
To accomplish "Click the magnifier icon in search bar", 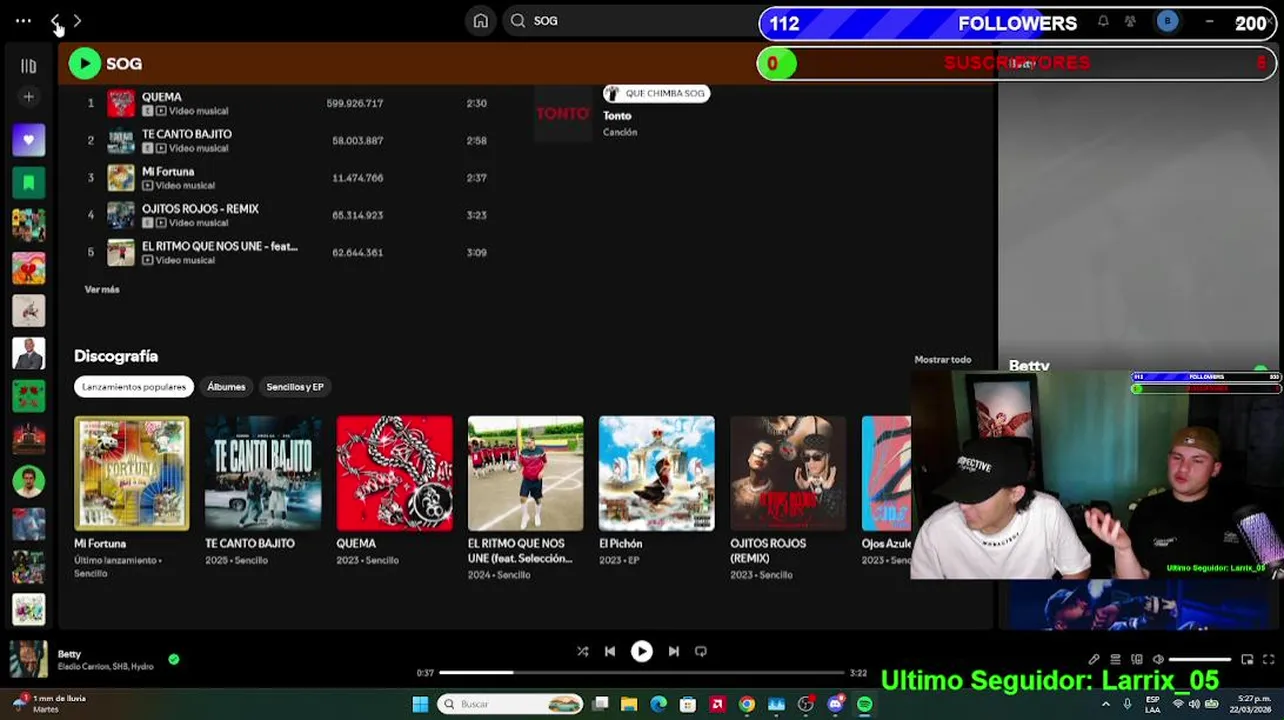I will click(x=518, y=21).
